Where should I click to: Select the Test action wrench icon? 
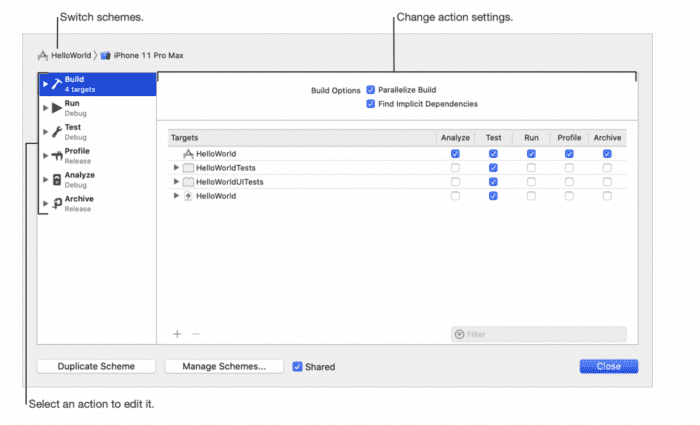[57, 131]
